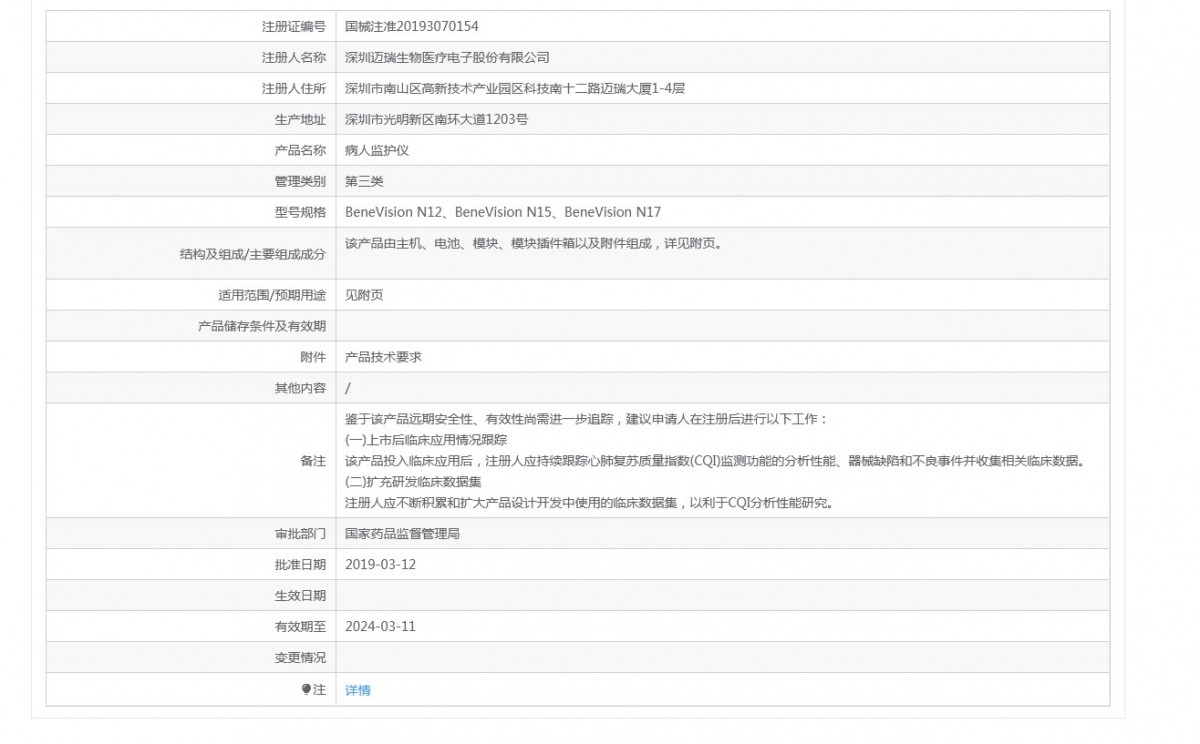This screenshot has height=744, width=1200.
Task: Select attachment value 产品技术要求
Action: 383,357
